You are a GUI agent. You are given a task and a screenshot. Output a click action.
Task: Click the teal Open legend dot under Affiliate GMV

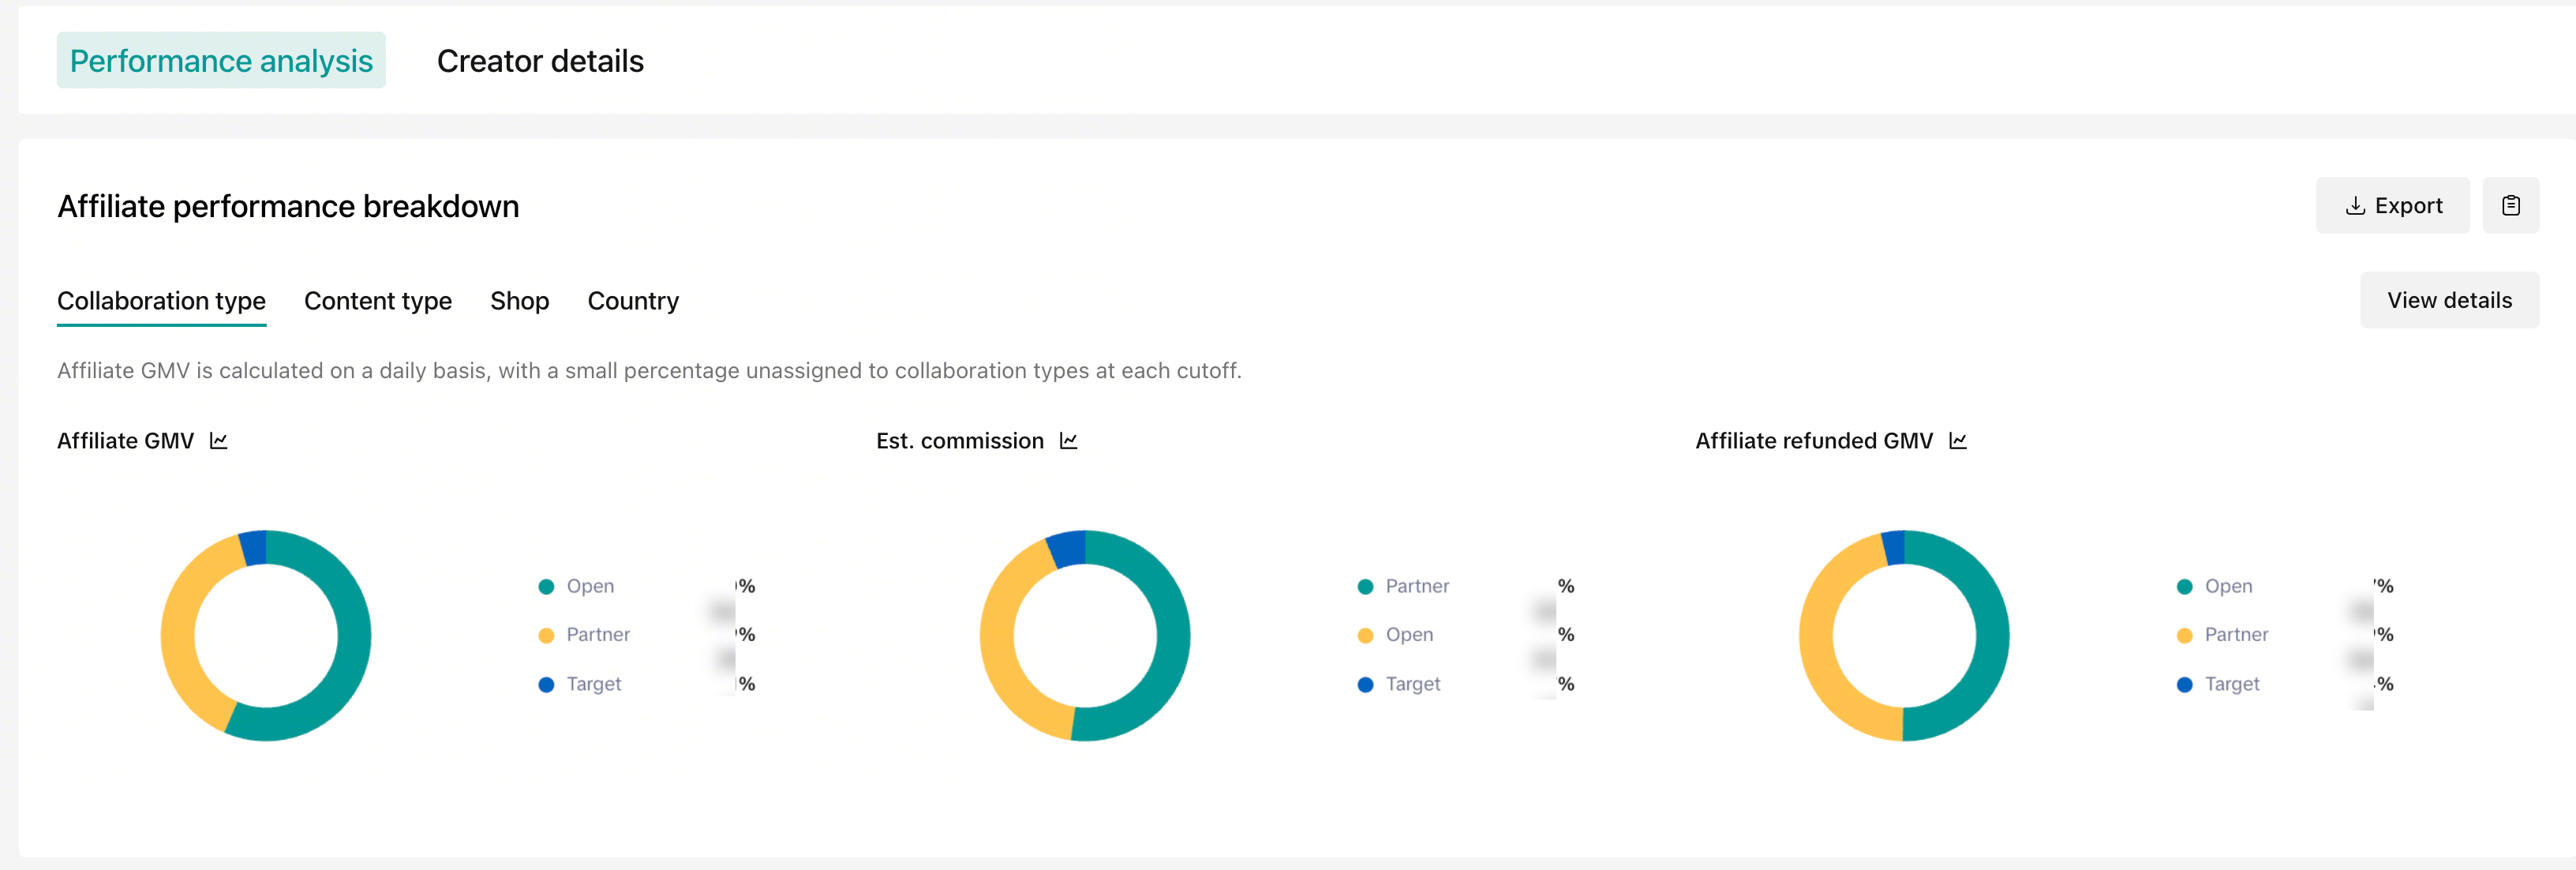coord(546,587)
